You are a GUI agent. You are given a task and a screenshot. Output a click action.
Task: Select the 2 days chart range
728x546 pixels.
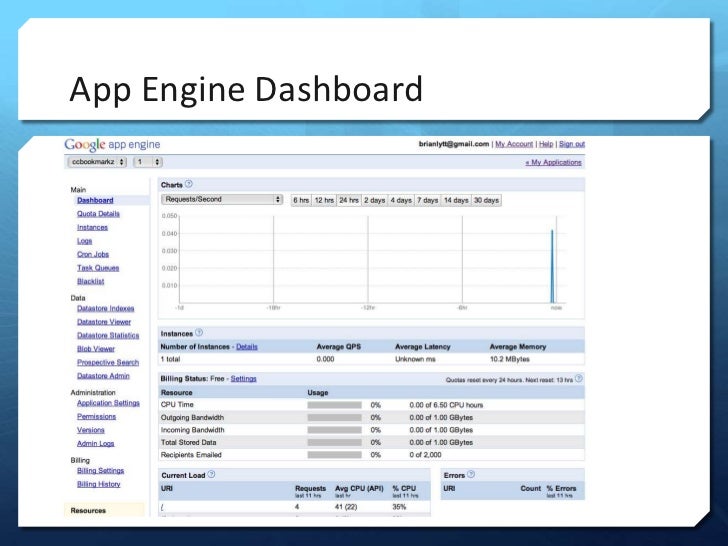pos(375,200)
